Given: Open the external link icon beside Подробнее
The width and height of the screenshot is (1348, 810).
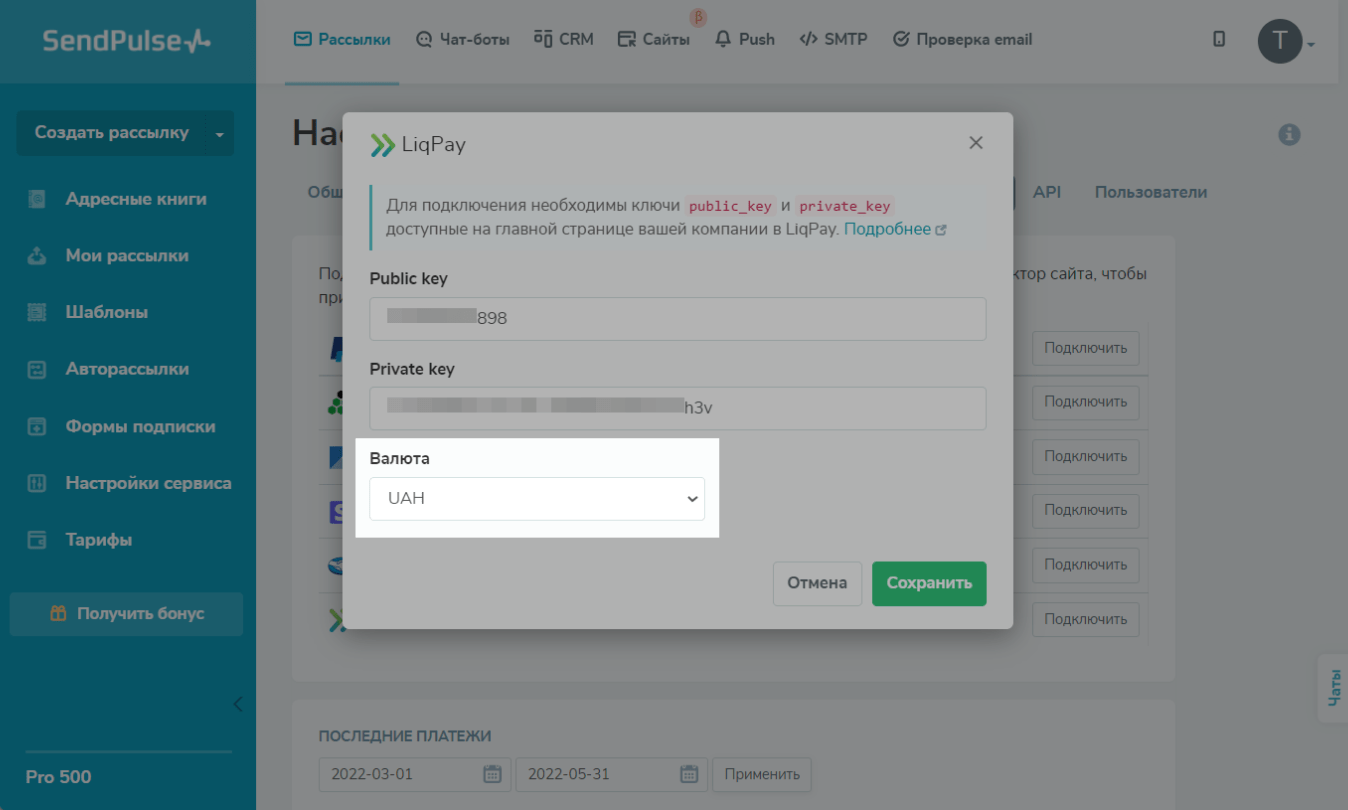Looking at the screenshot, I should click(940, 230).
